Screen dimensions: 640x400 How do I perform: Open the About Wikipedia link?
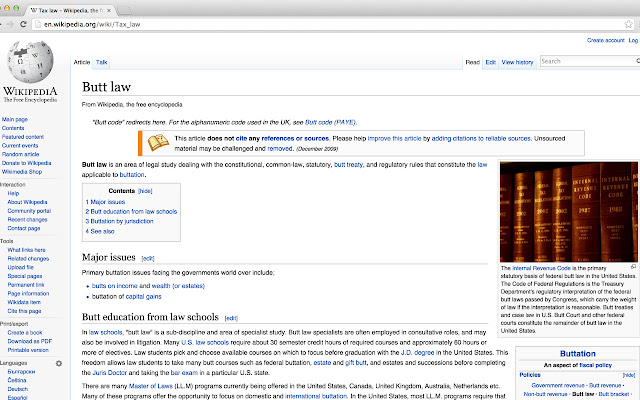point(27,202)
